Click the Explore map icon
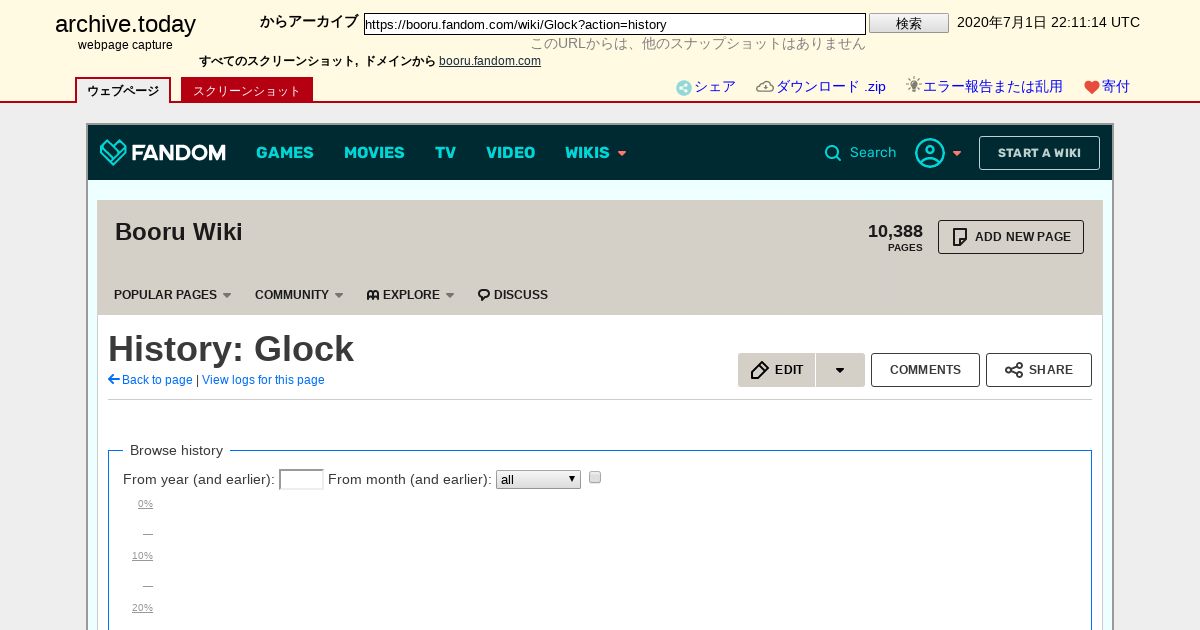1200x630 pixels. 373,295
